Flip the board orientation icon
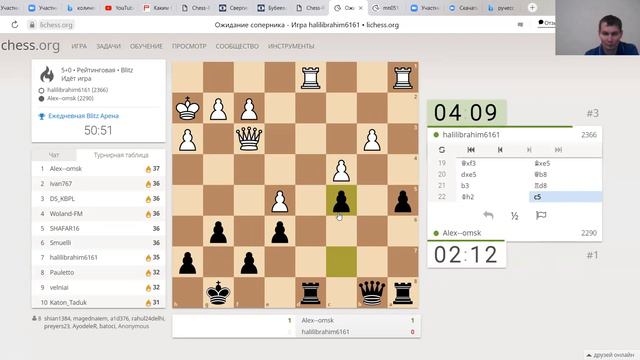The height and width of the screenshot is (360, 640). (x=442, y=150)
